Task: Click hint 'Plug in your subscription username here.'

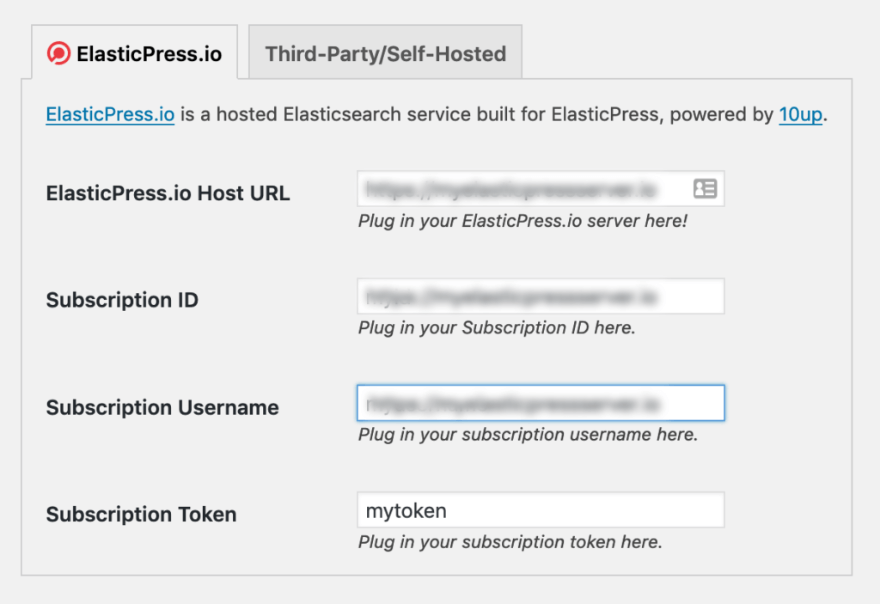Action: [528, 434]
